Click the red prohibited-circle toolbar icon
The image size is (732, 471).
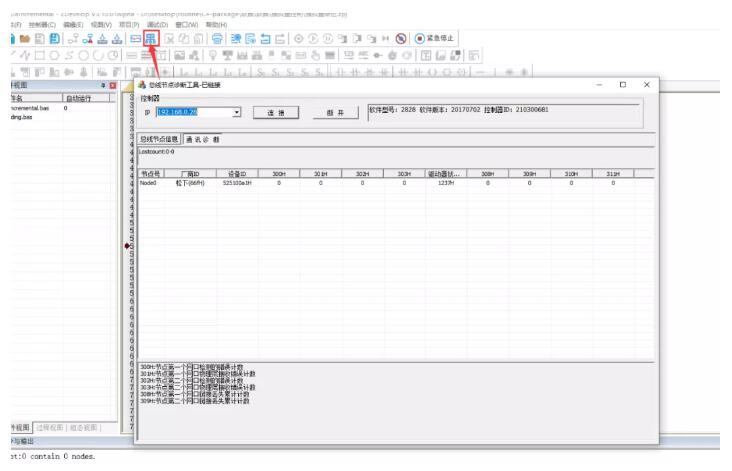[x=401, y=39]
